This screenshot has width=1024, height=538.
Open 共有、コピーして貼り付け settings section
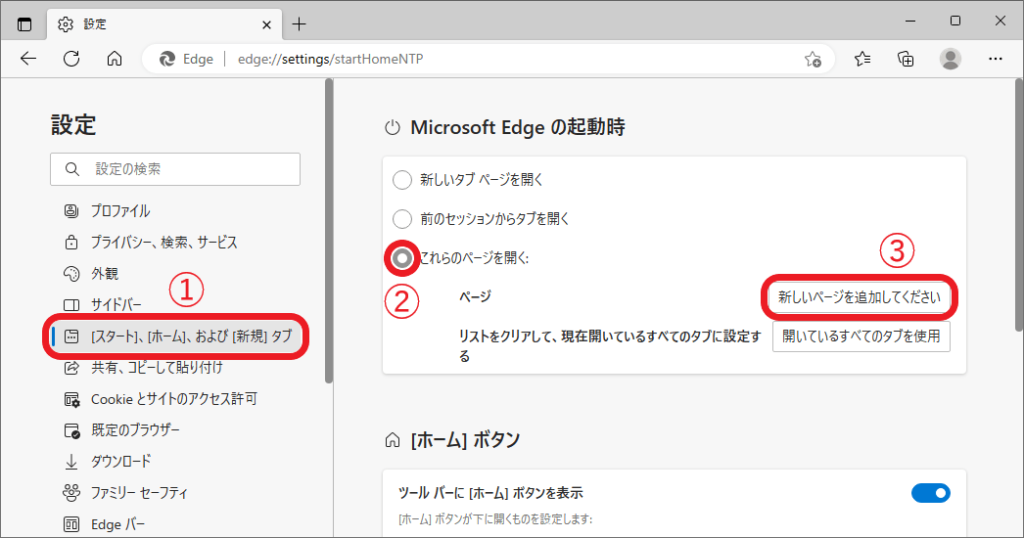[143, 368]
